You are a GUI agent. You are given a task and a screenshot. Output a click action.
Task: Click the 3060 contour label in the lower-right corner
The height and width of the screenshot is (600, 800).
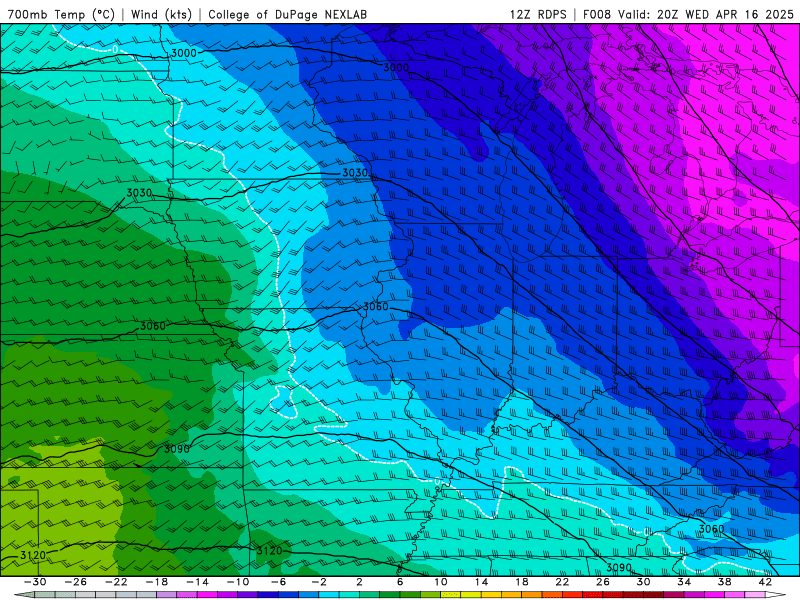coord(711,529)
